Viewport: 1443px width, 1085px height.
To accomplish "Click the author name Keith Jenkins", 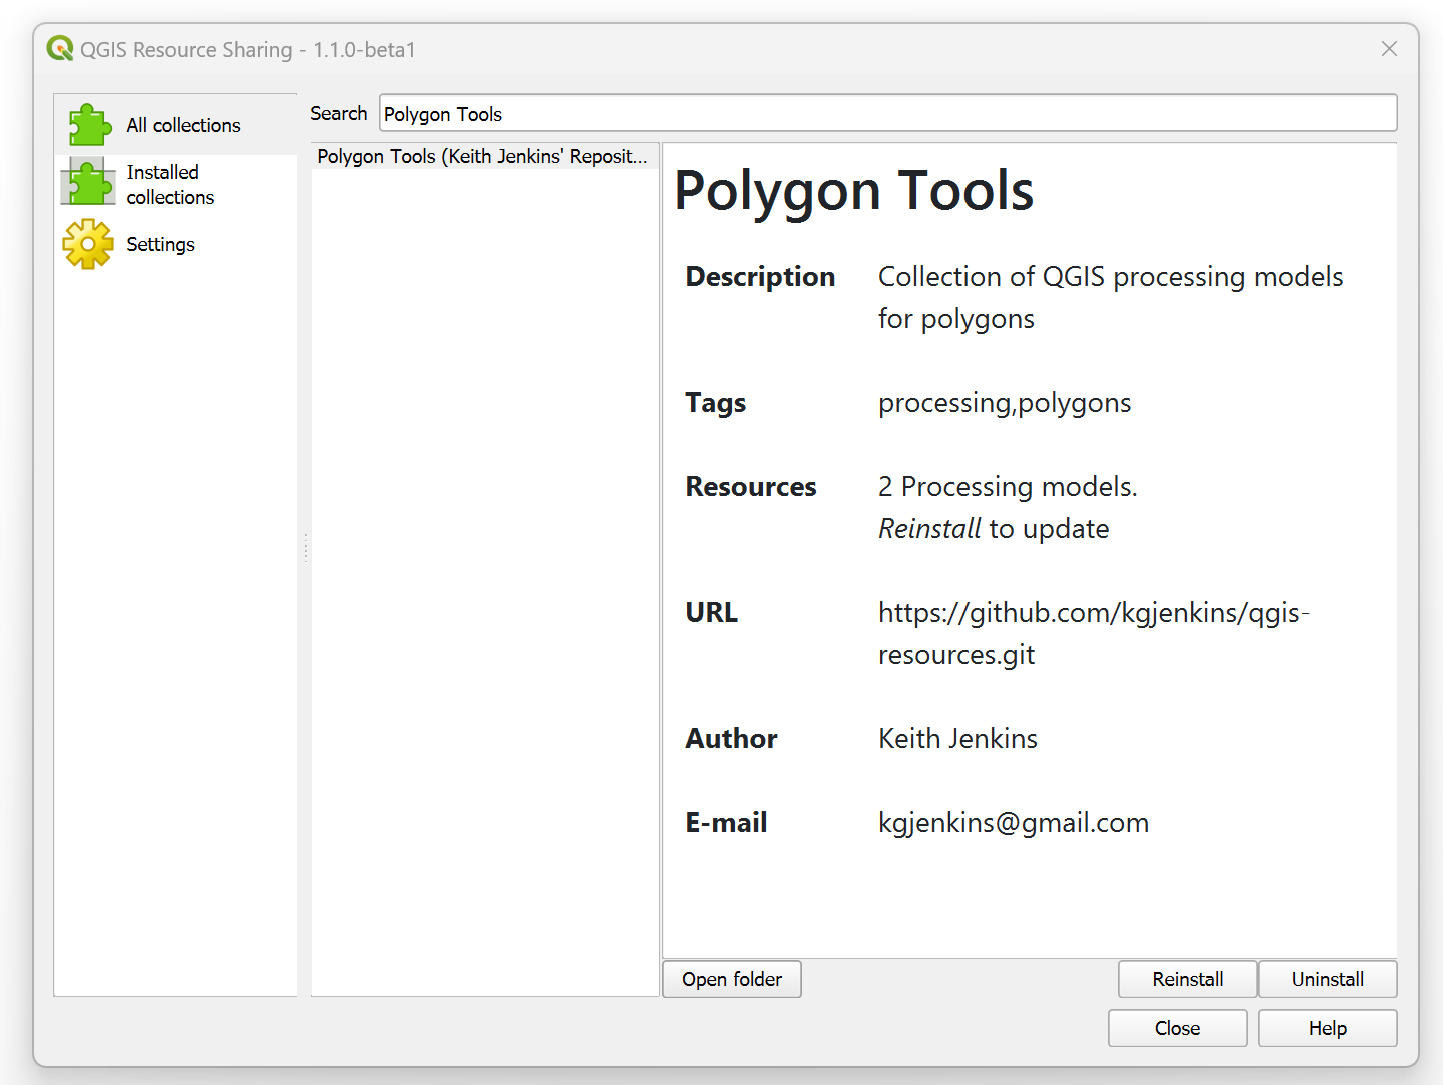I will (958, 738).
